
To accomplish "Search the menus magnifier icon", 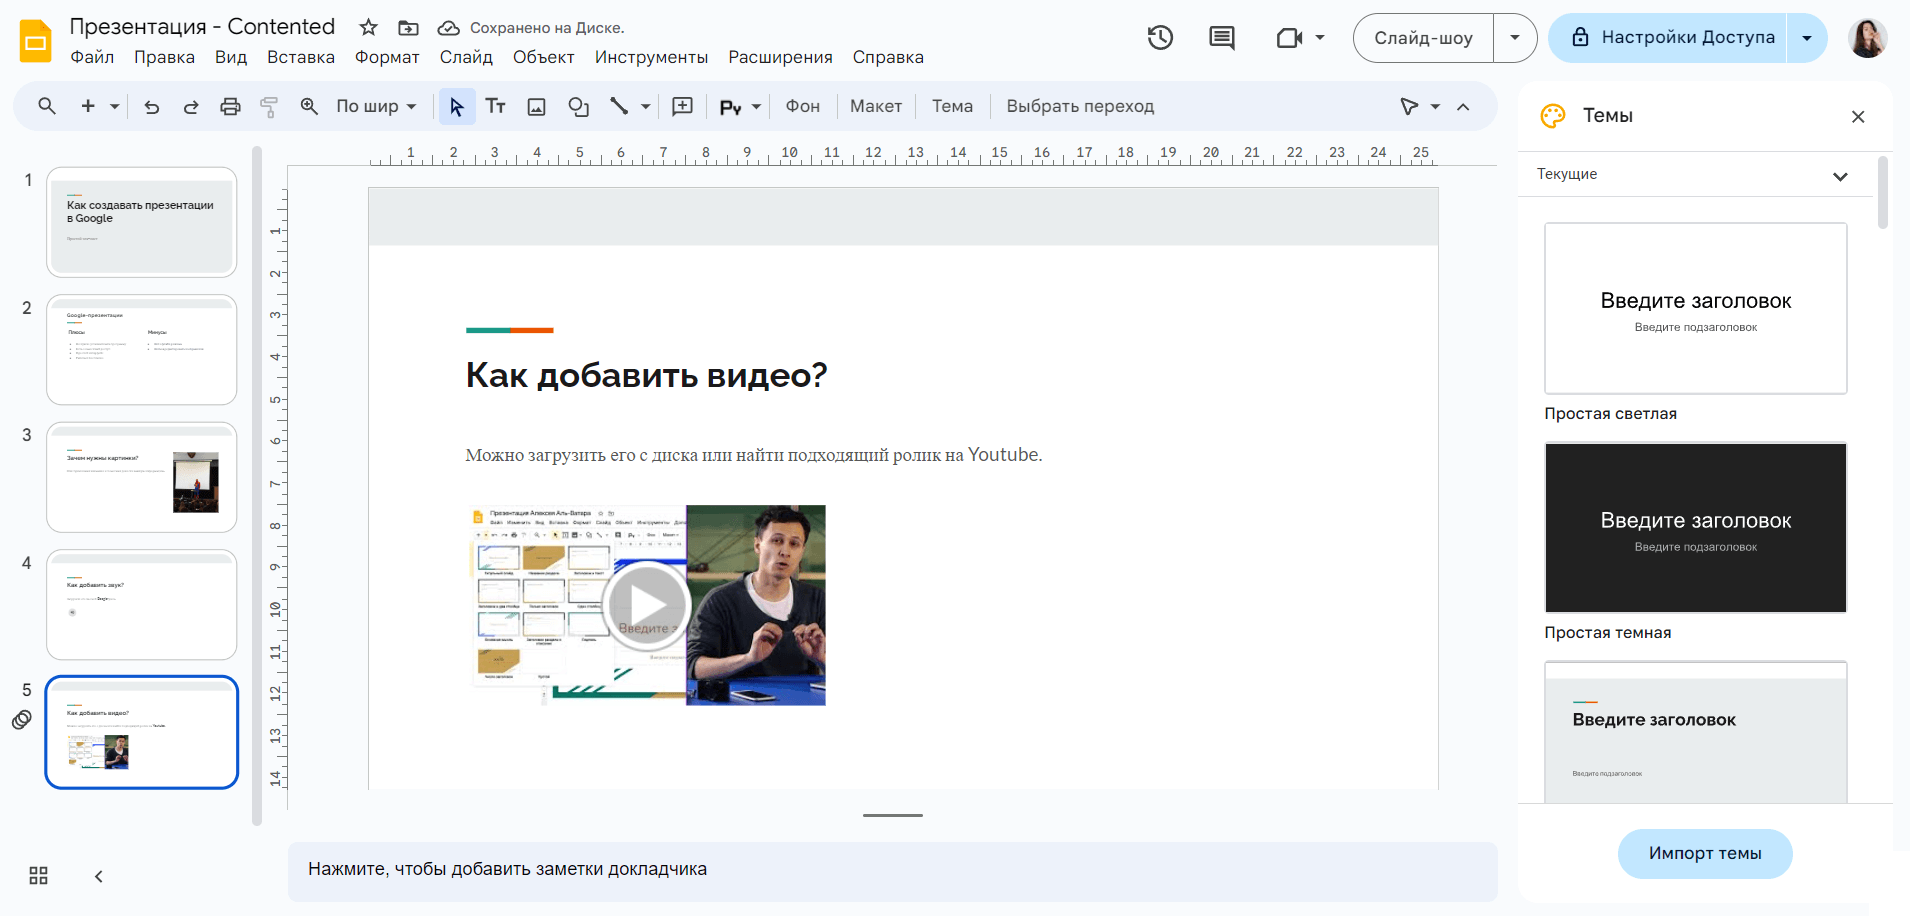I will (x=47, y=106).
